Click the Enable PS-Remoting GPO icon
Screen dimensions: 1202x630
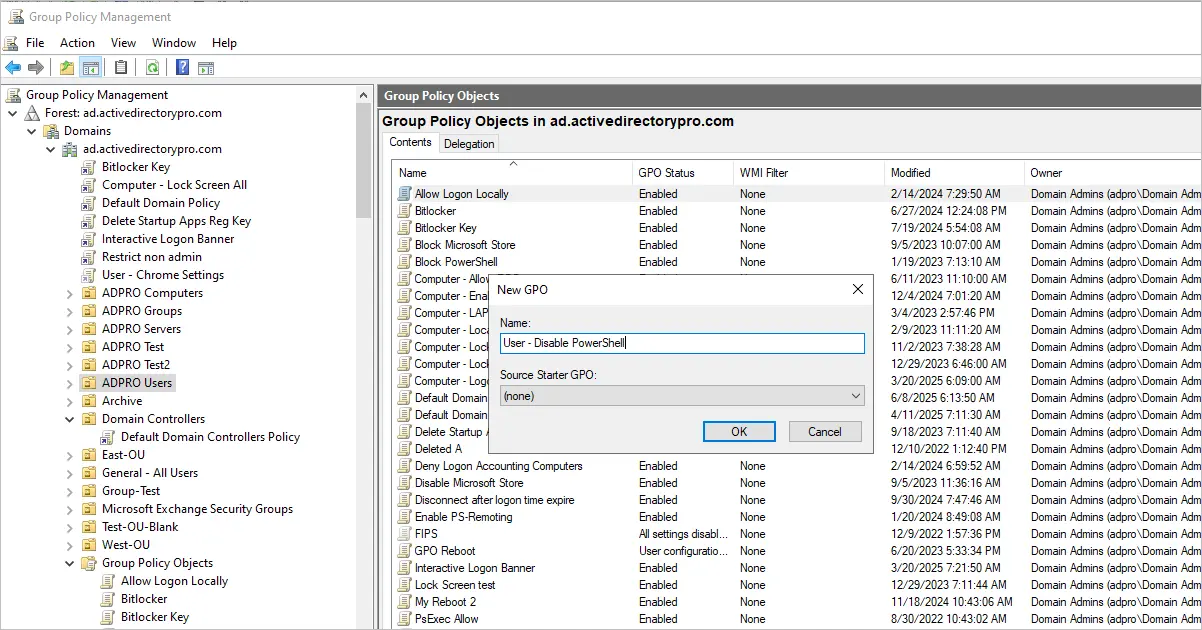click(x=404, y=517)
